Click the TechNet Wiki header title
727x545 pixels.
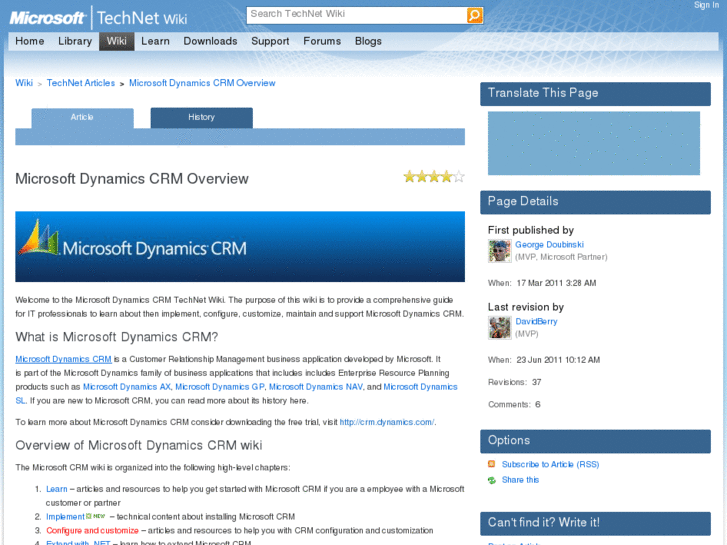tap(142, 18)
